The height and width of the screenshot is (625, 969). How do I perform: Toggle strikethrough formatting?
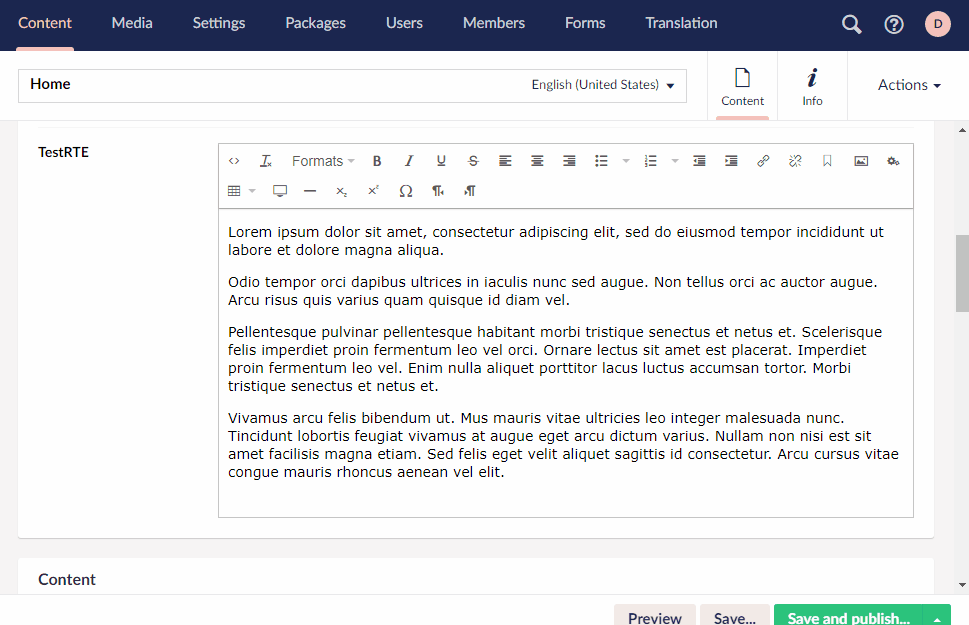(x=472, y=160)
